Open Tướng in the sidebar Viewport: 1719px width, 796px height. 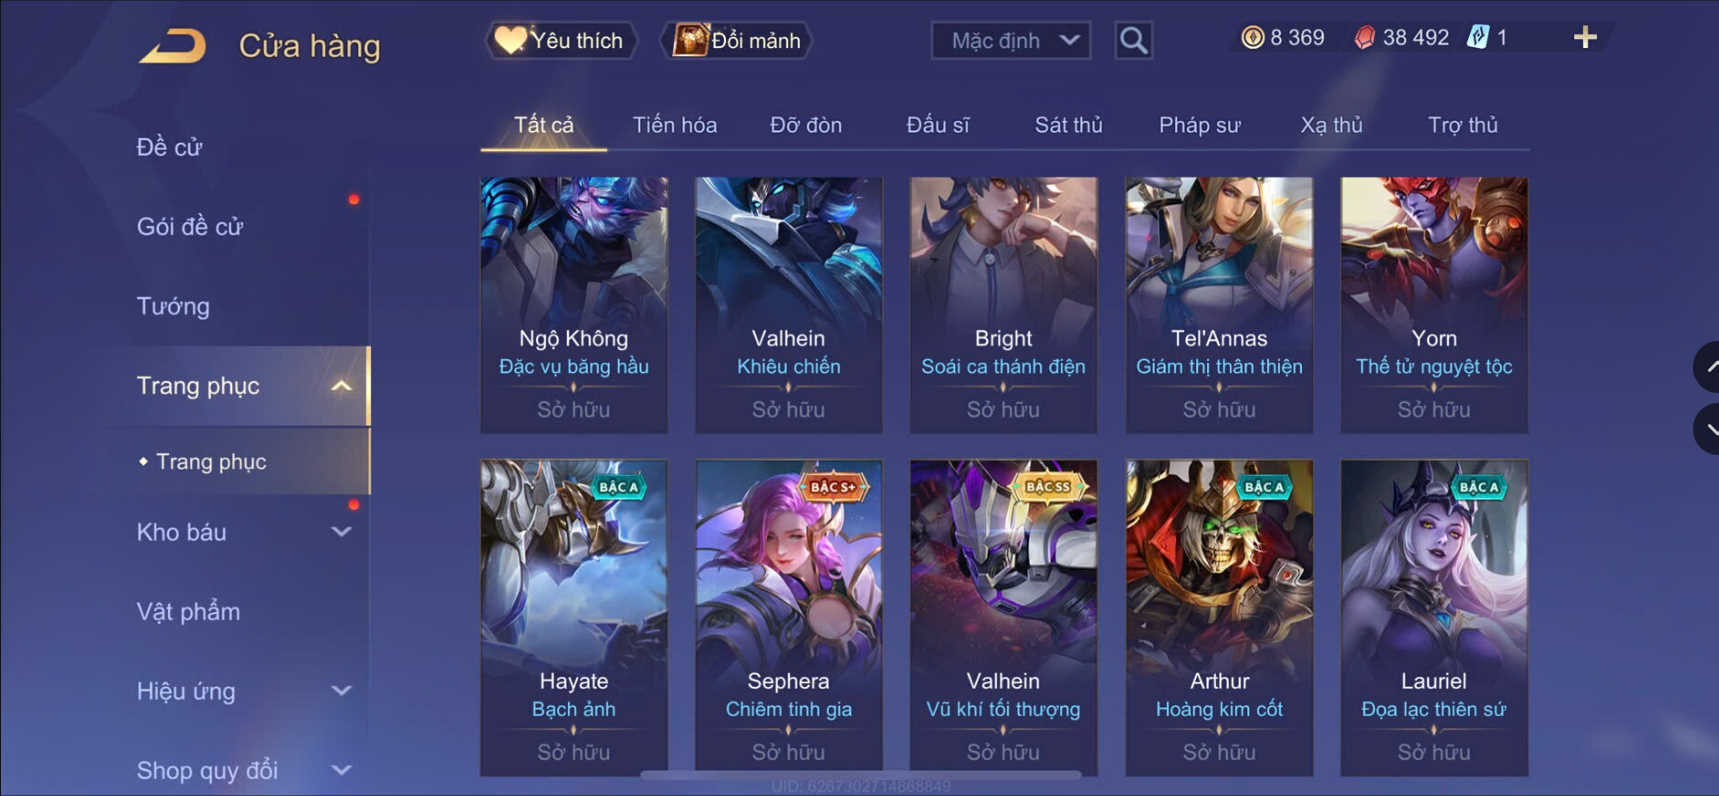click(173, 306)
